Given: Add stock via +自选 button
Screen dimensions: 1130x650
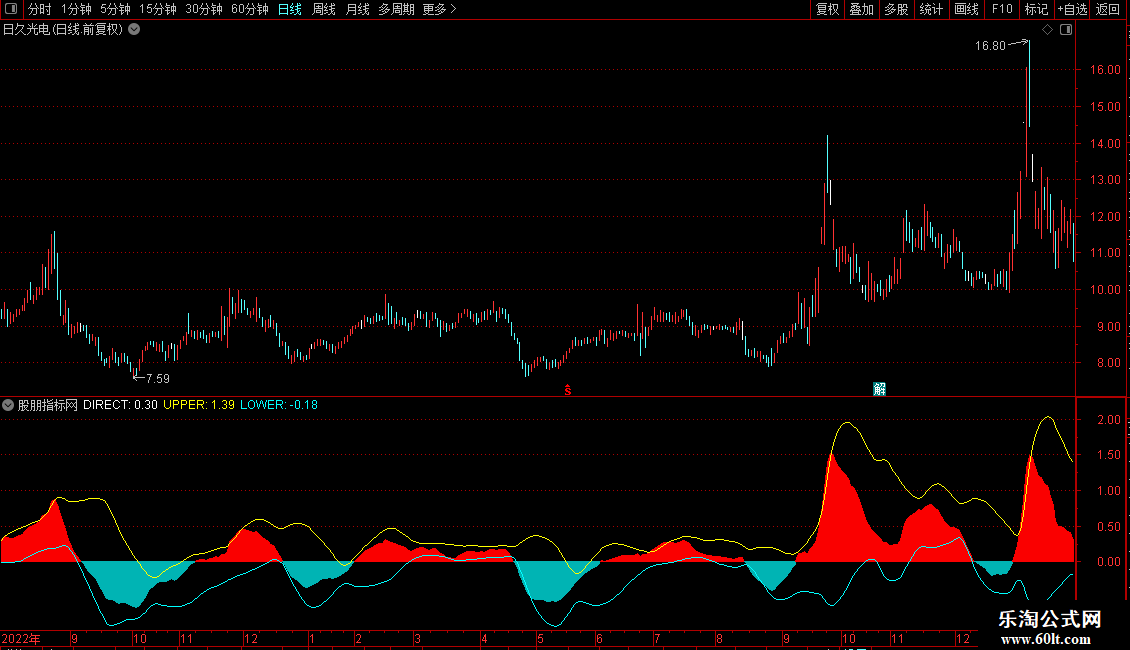Looking at the screenshot, I should click(1072, 9).
